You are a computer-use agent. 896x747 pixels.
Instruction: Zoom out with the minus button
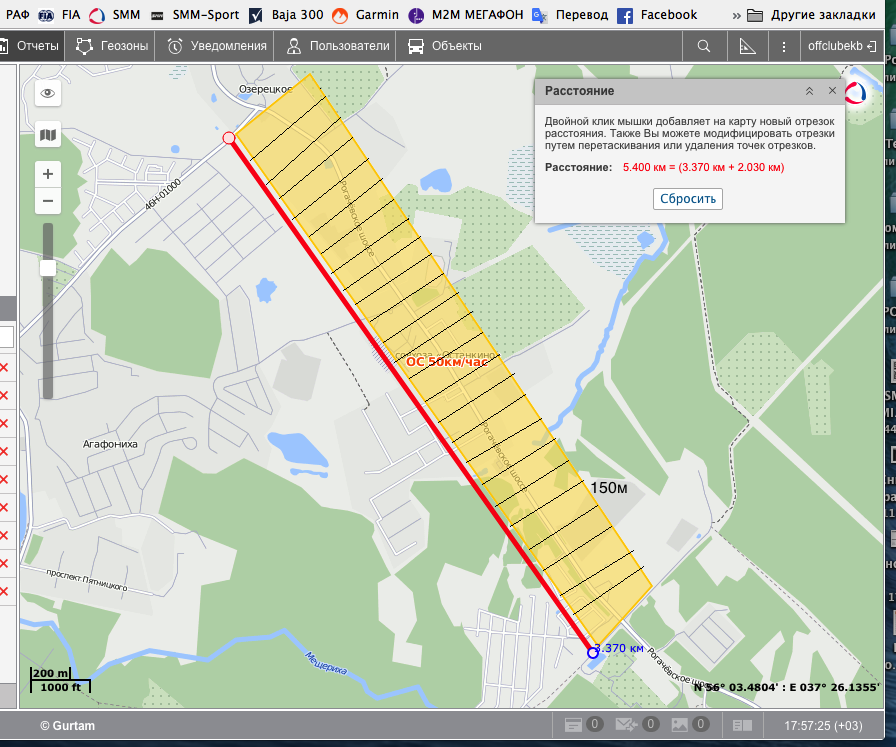[47, 201]
